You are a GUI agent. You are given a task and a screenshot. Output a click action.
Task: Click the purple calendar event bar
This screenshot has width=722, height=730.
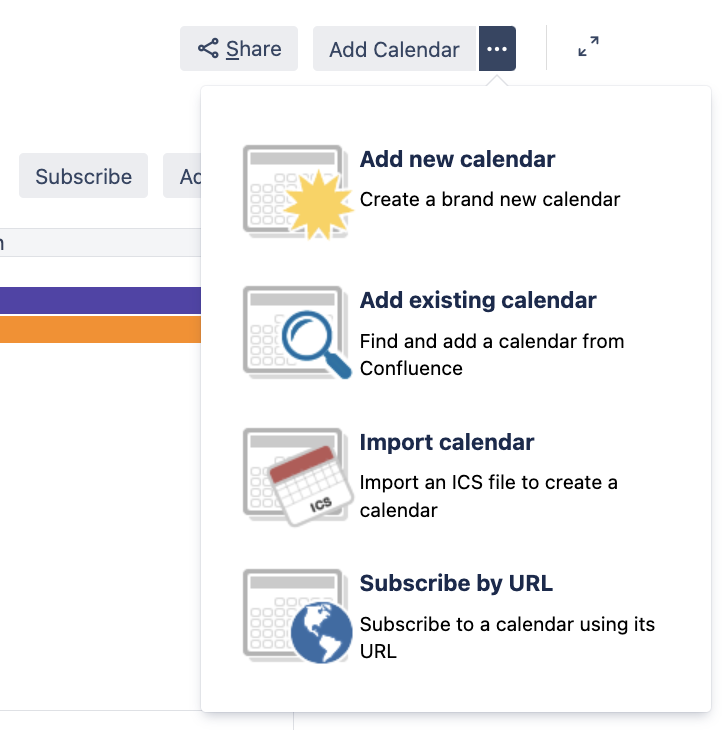[100, 300]
